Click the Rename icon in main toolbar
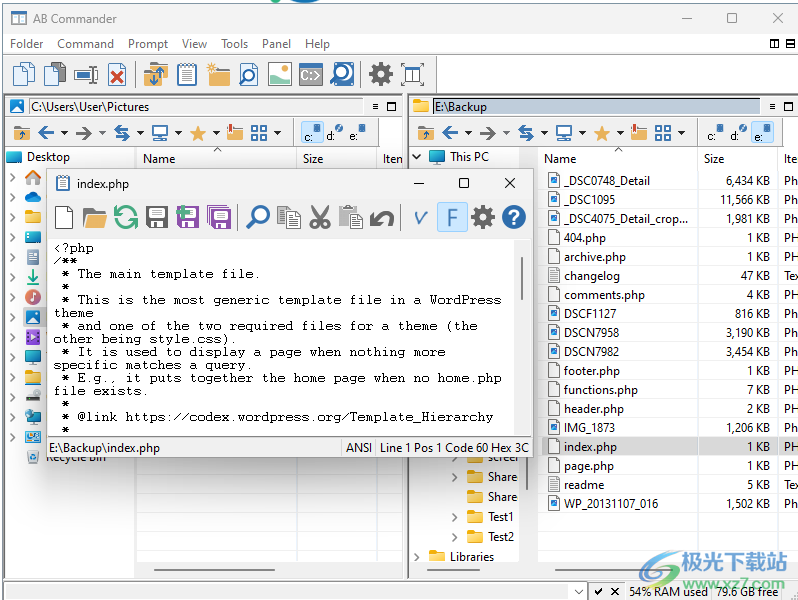The height and width of the screenshot is (600, 798). point(86,75)
